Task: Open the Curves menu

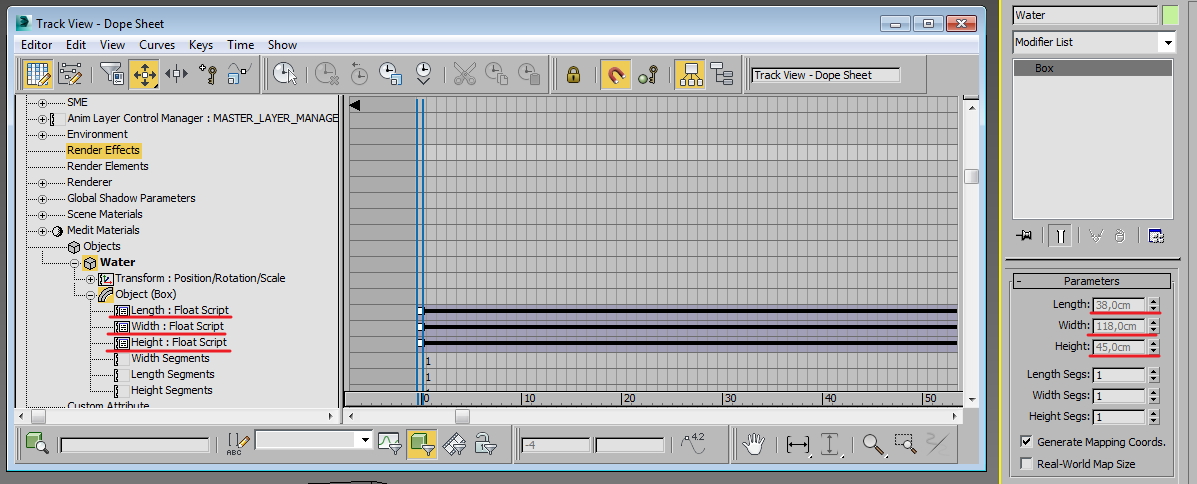Action: 156,45
